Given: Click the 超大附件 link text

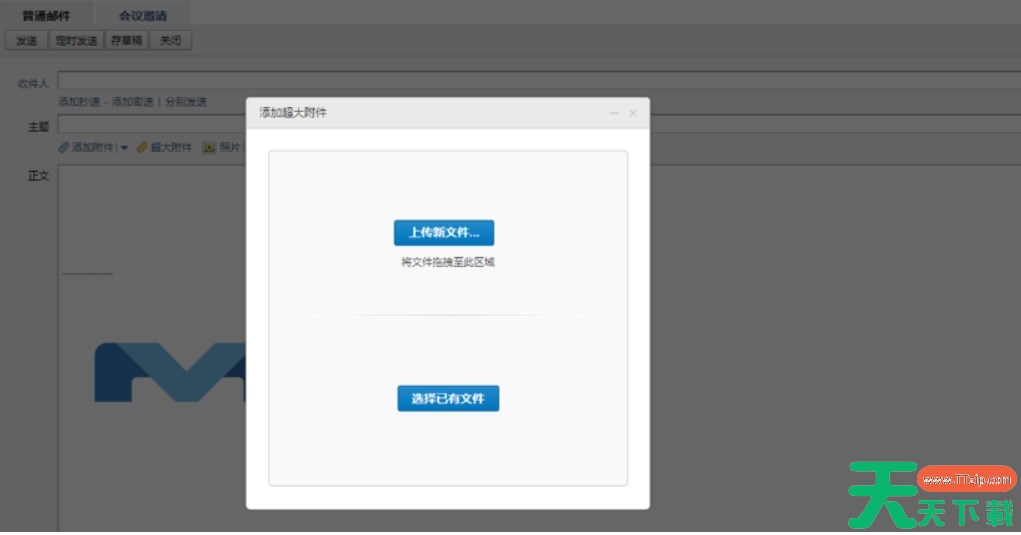Looking at the screenshot, I should click(x=171, y=148).
